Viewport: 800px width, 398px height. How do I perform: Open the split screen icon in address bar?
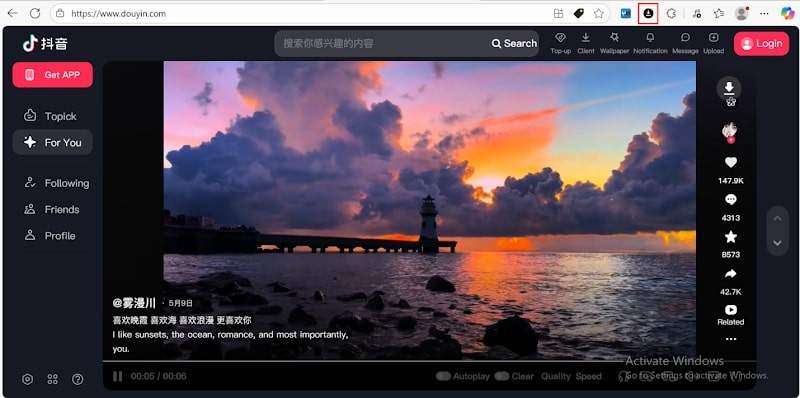(559, 14)
